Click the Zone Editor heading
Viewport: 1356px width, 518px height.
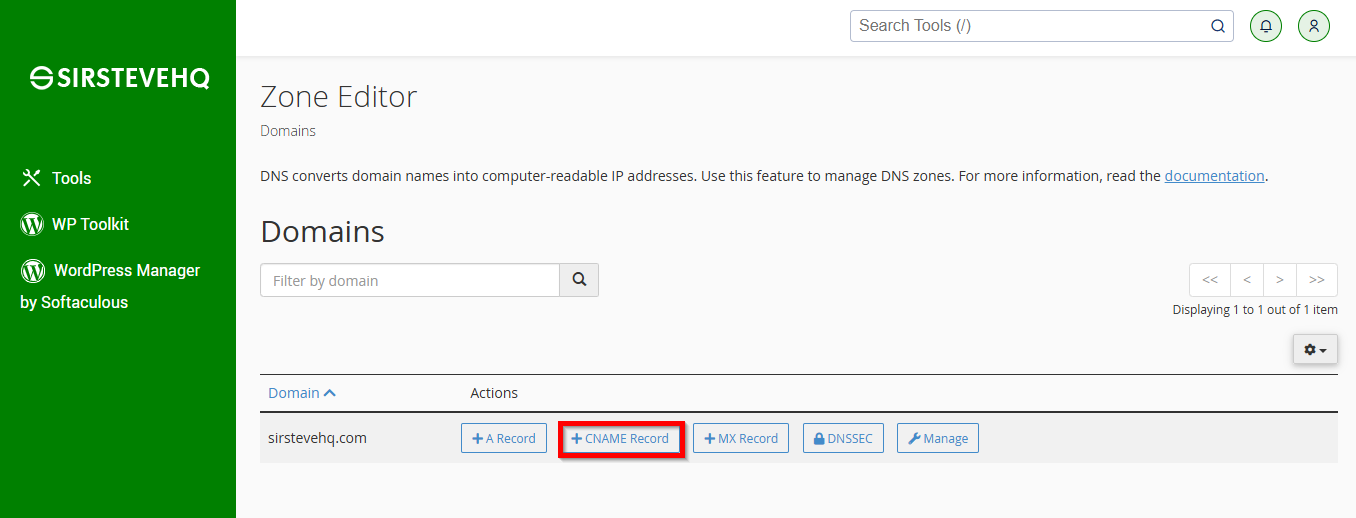pos(338,97)
